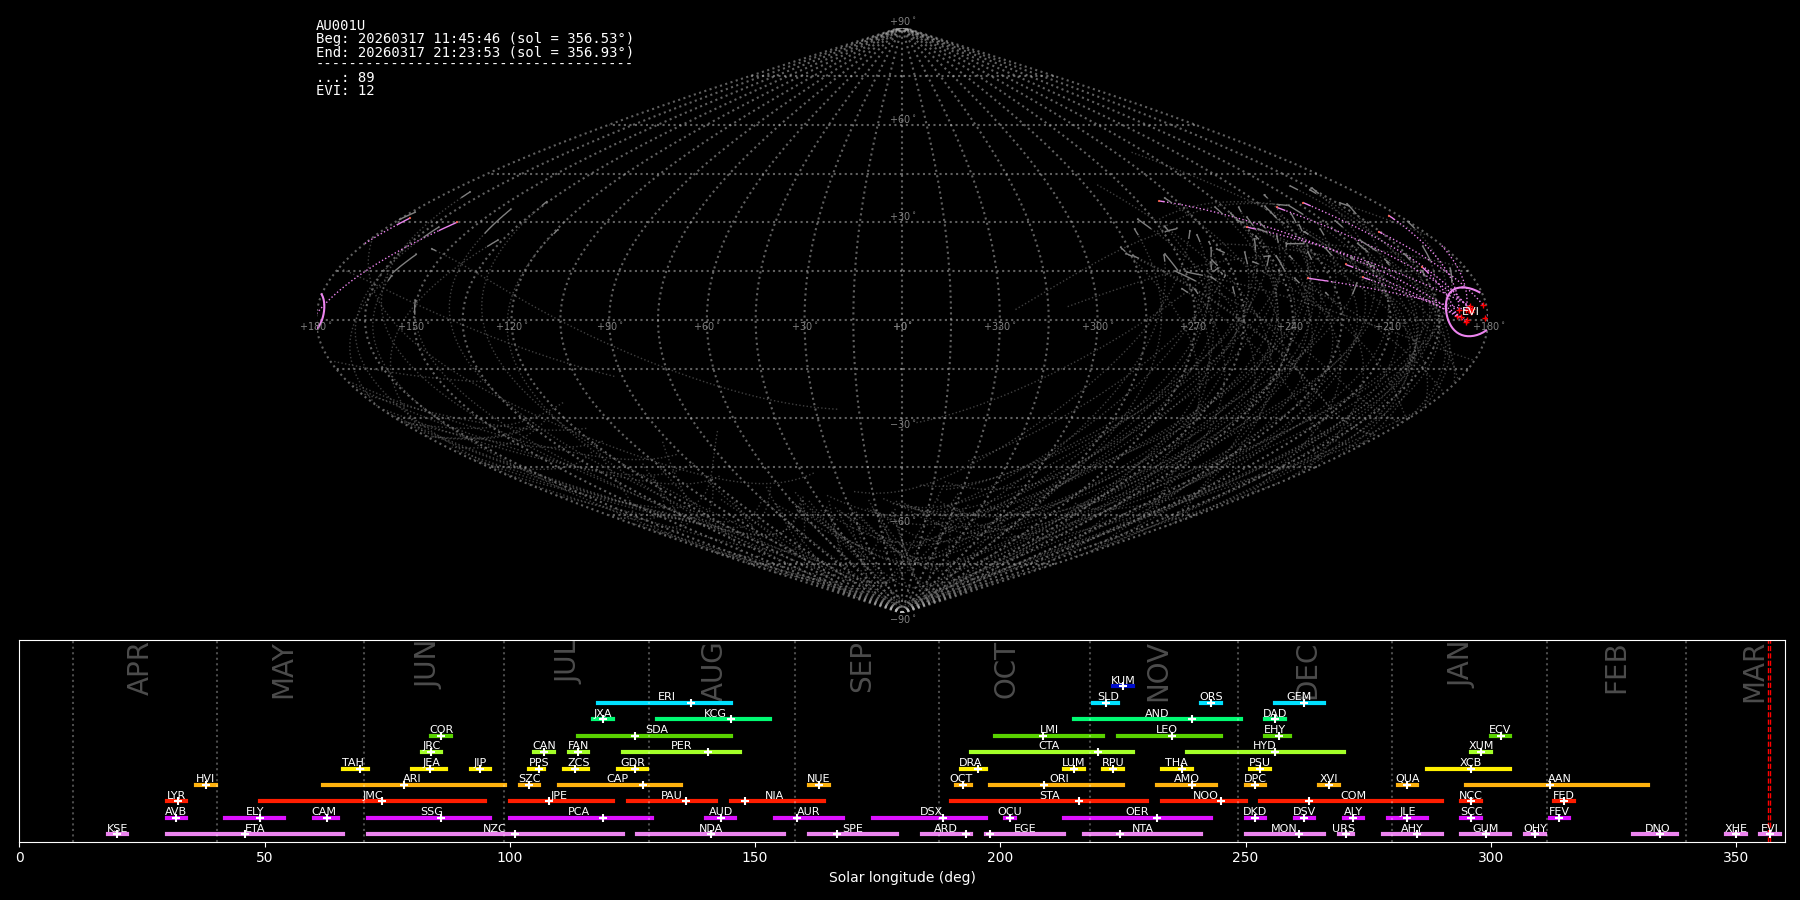
Task: Select the LYR shower label
Action: [176, 796]
